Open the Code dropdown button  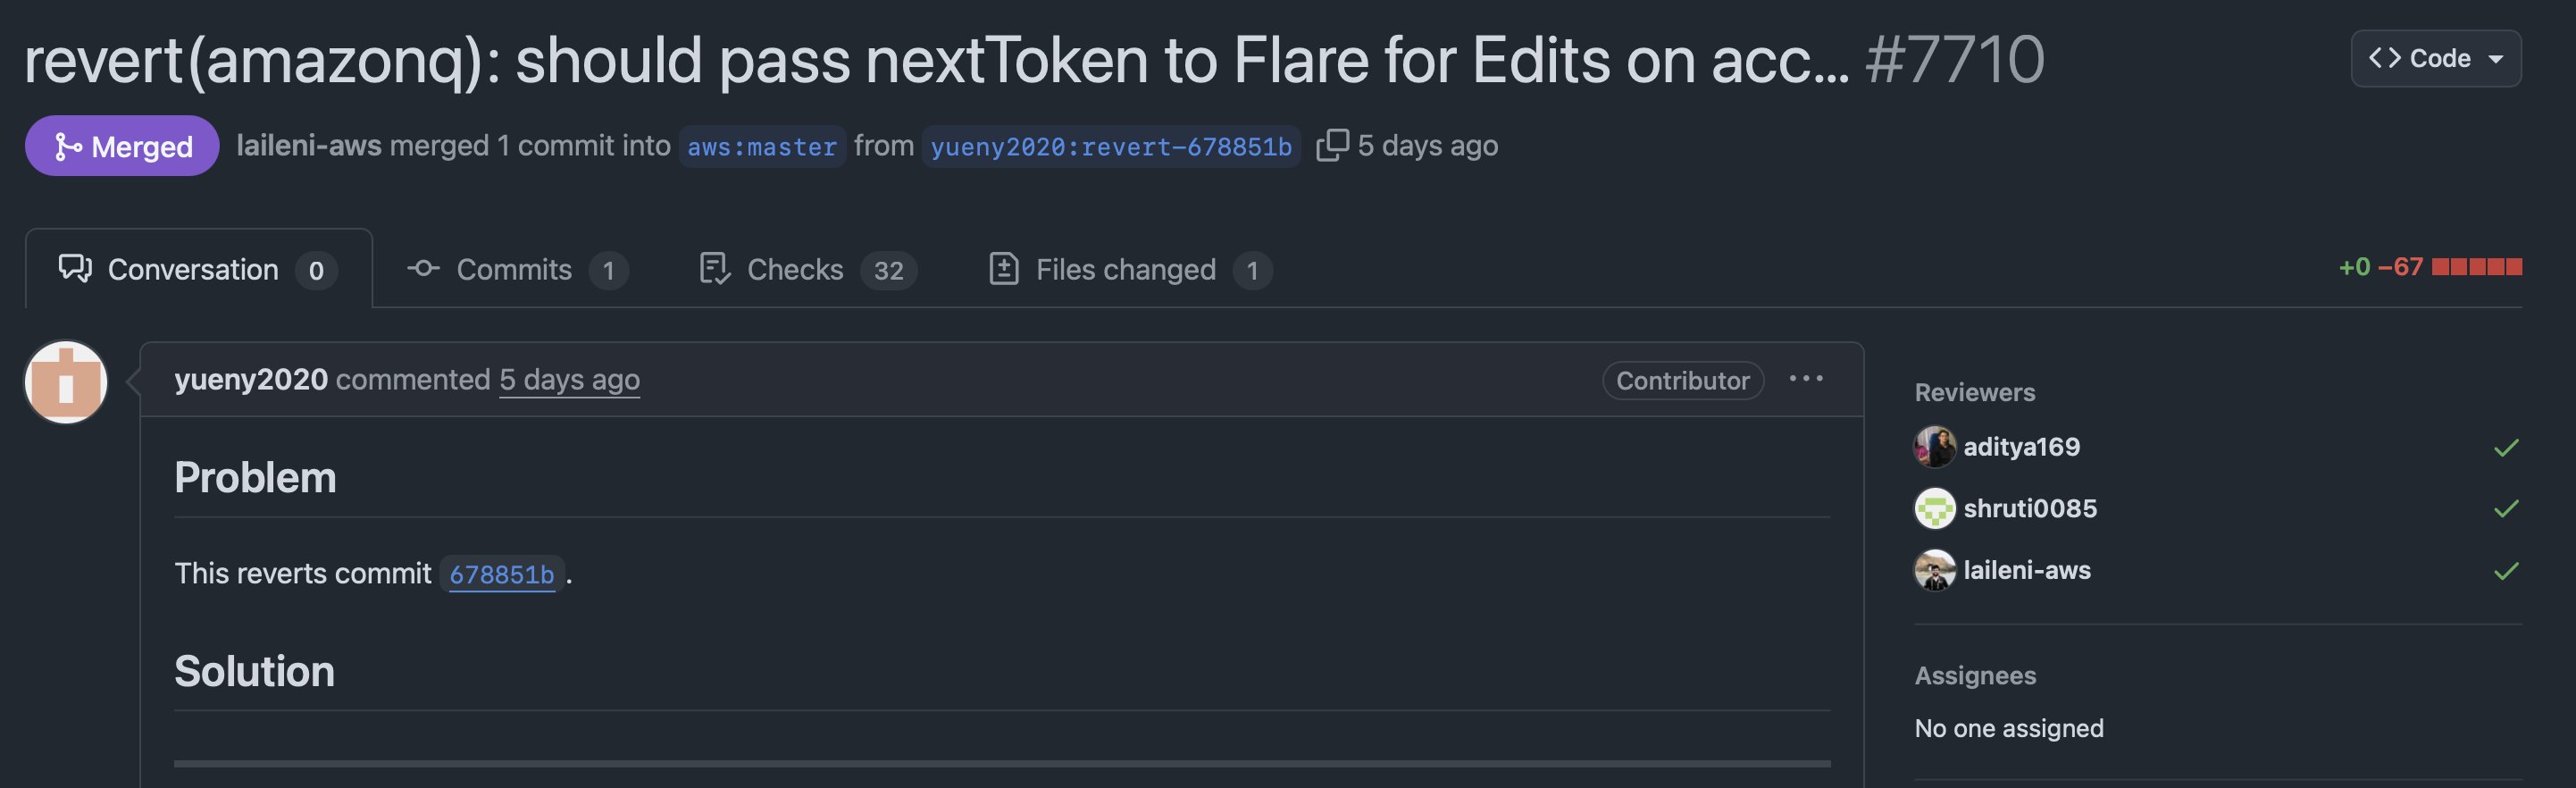pos(2435,59)
